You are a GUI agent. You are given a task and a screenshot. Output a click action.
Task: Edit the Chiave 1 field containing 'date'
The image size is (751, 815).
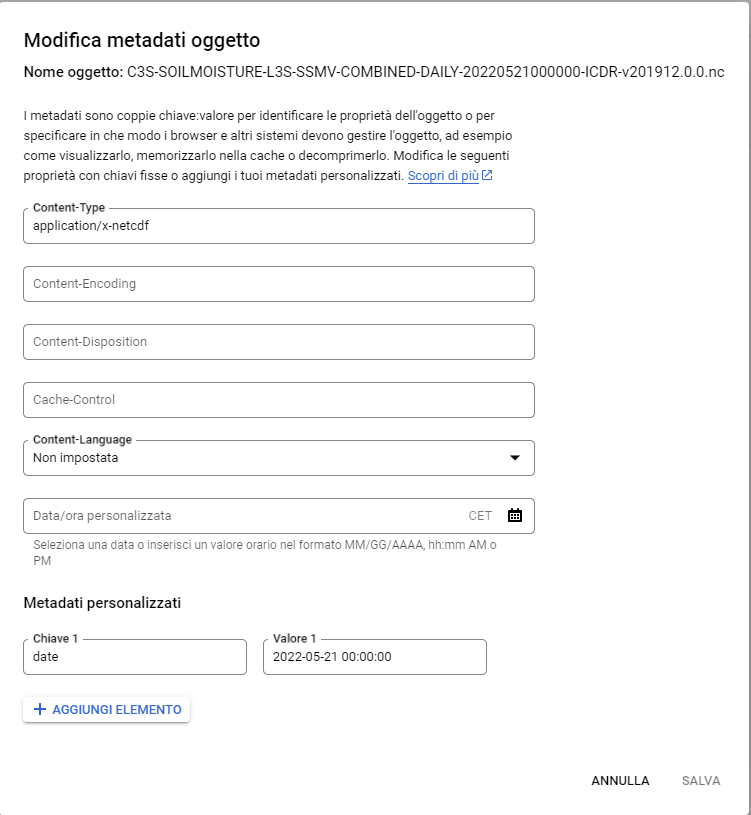click(134, 657)
